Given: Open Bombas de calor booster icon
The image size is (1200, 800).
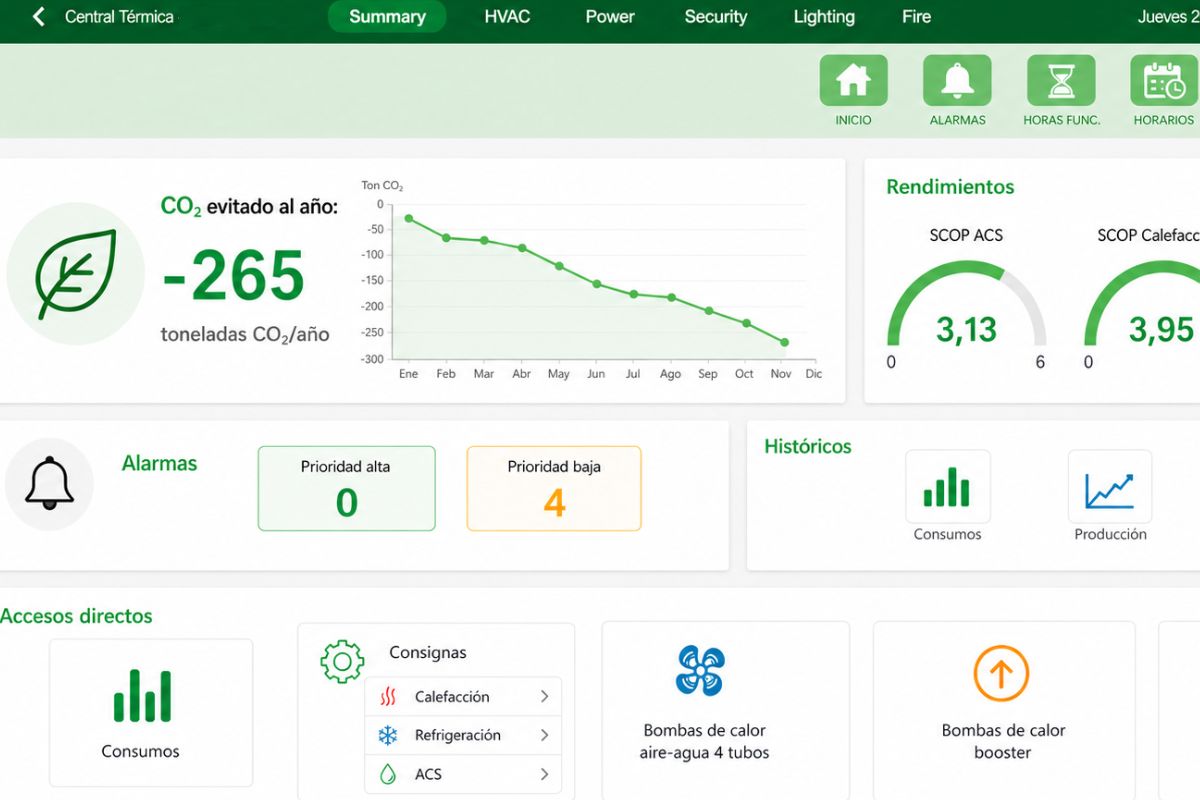Looking at the screenshot, I should pyautogui.click(x=1001, y=673).
